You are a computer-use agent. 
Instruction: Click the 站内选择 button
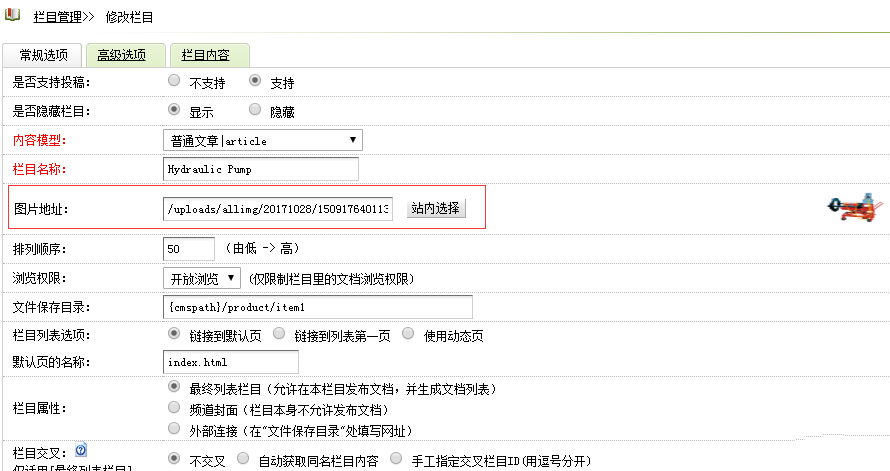pos(435,208)
